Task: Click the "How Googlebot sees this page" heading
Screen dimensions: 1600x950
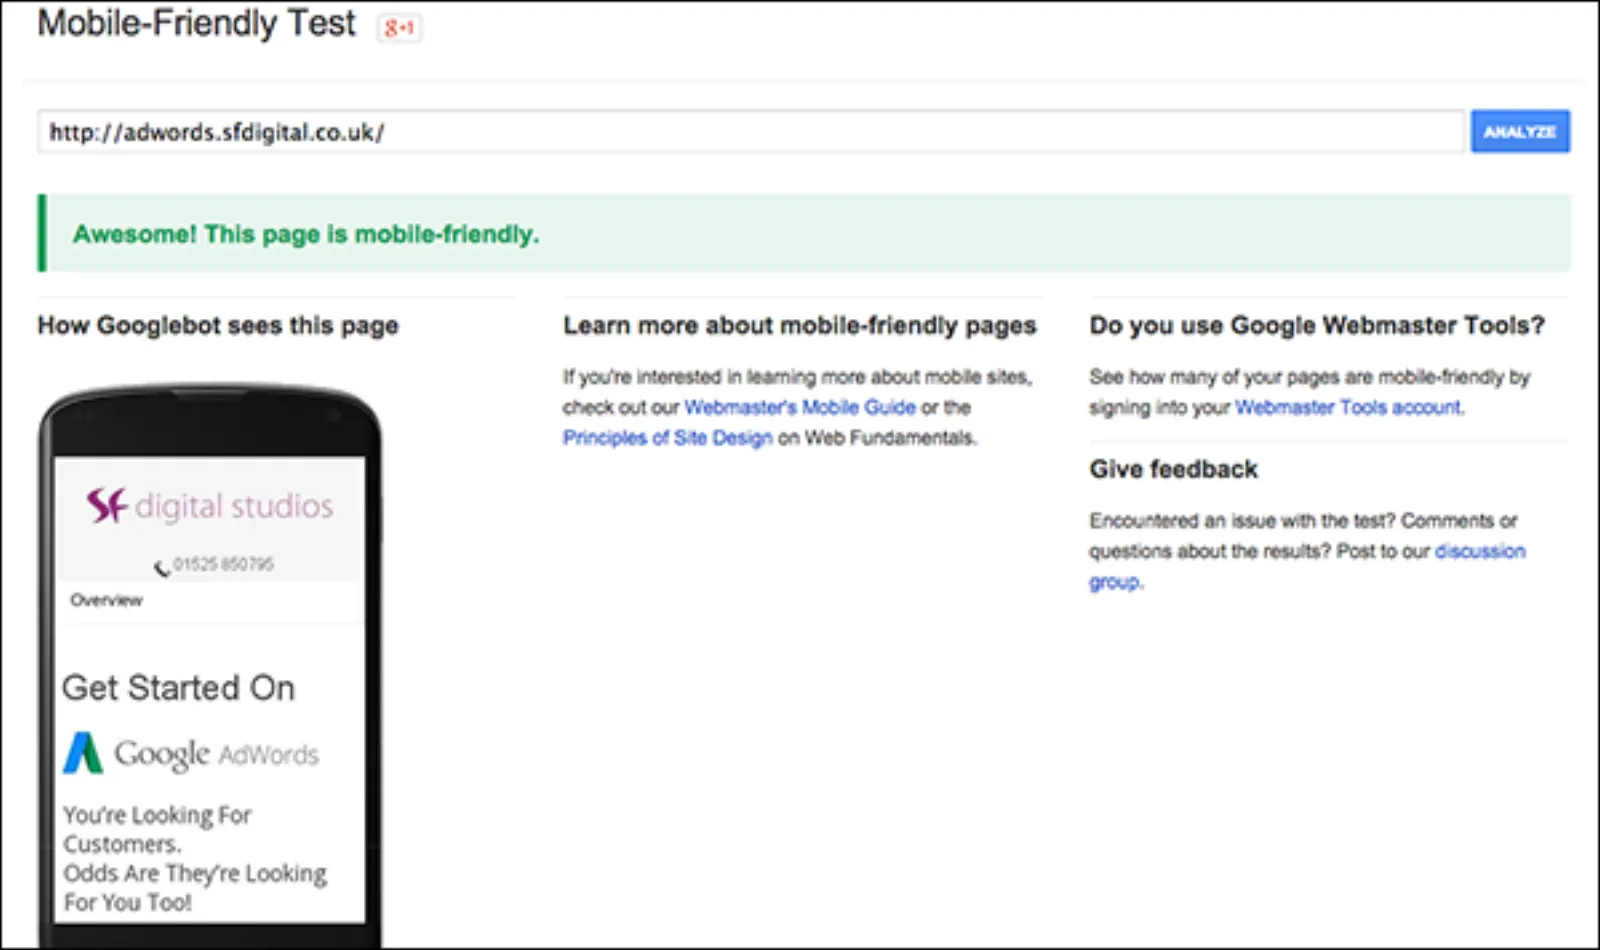Action: [x=218, y=326]
